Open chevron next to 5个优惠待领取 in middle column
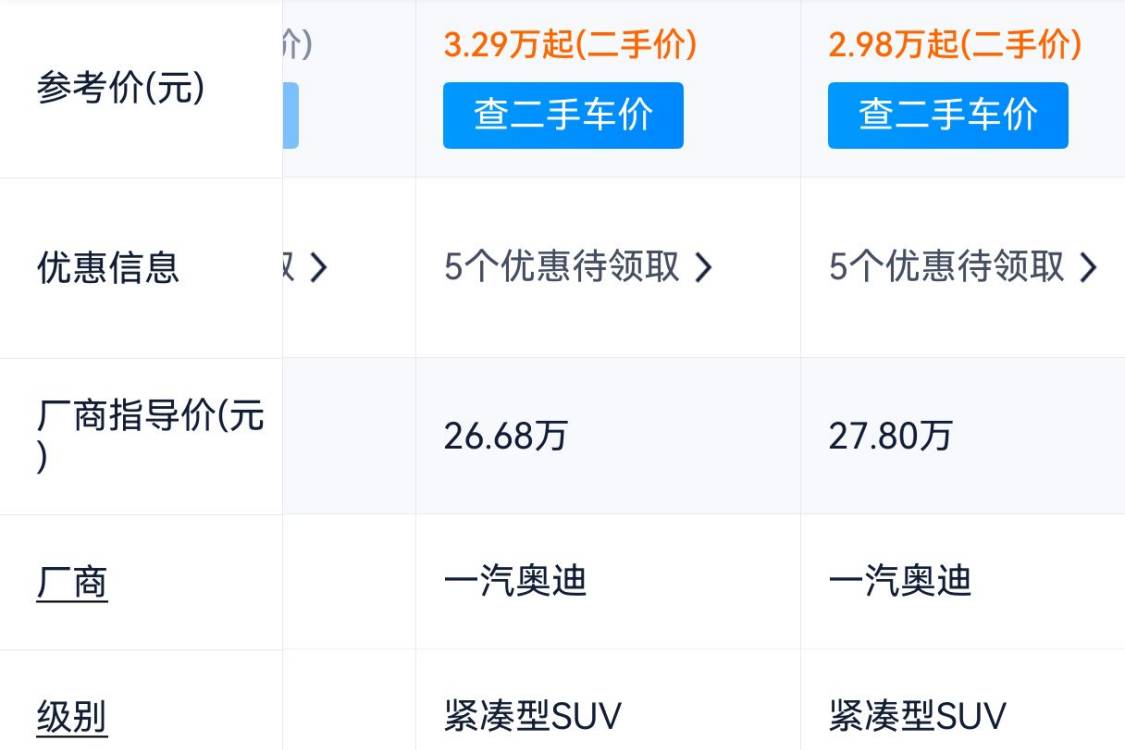Screen dimensions: 1125x750 [703, 268]
